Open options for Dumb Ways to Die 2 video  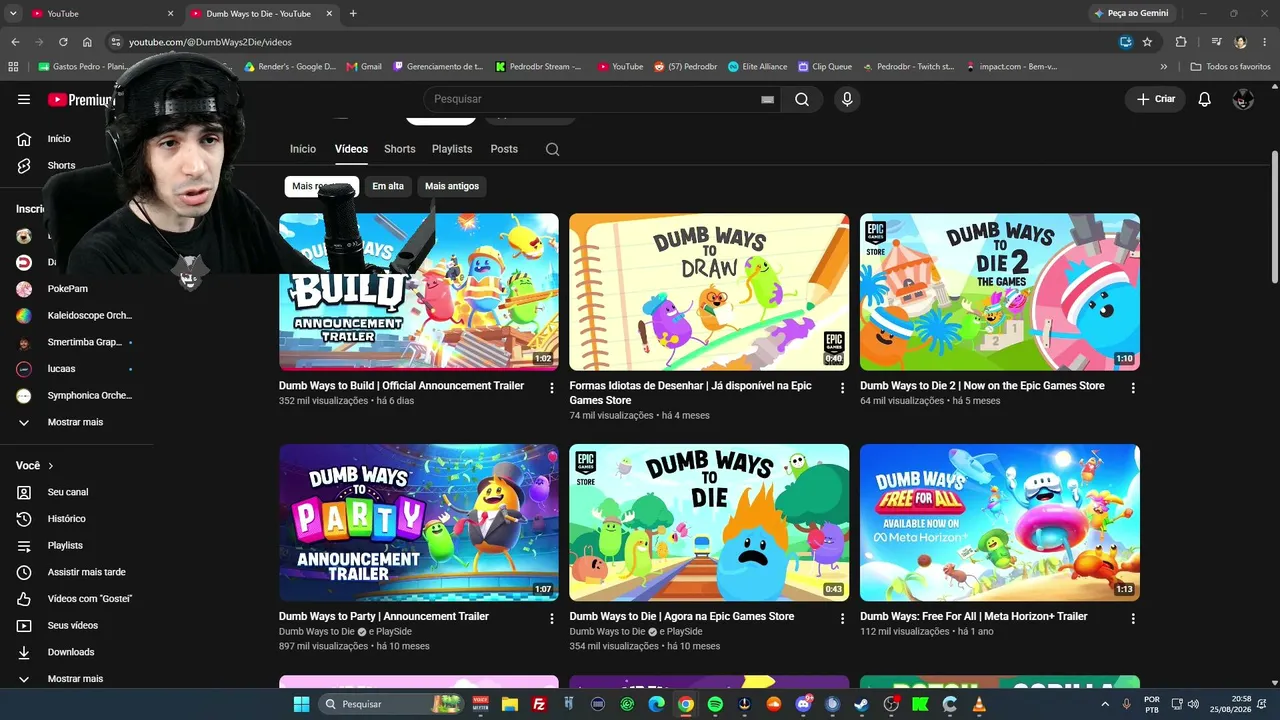click(1133, 388)
